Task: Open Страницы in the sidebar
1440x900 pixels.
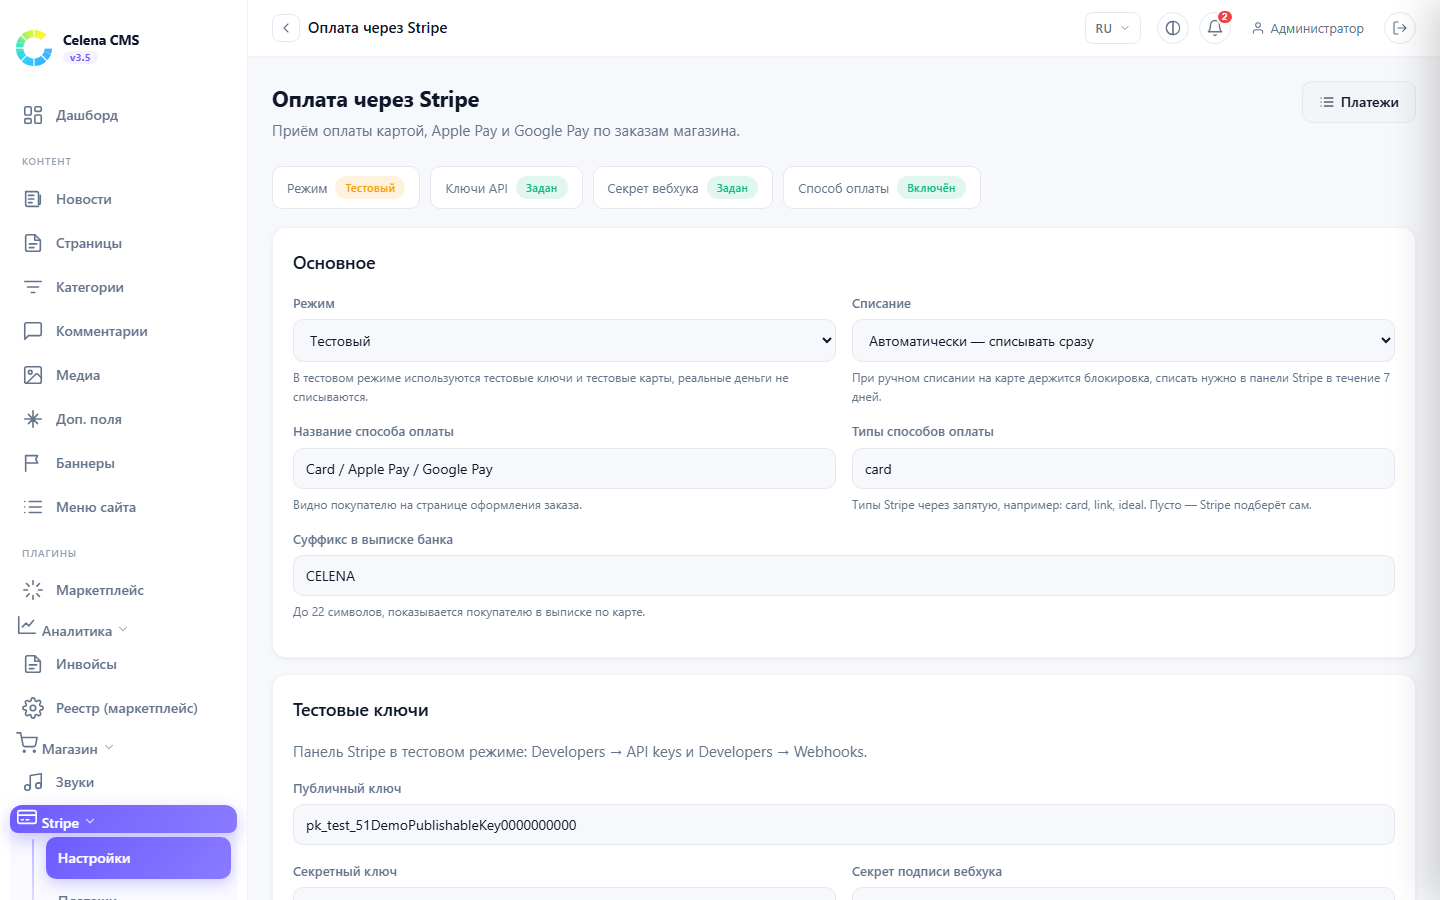Action: coord(124,243)
